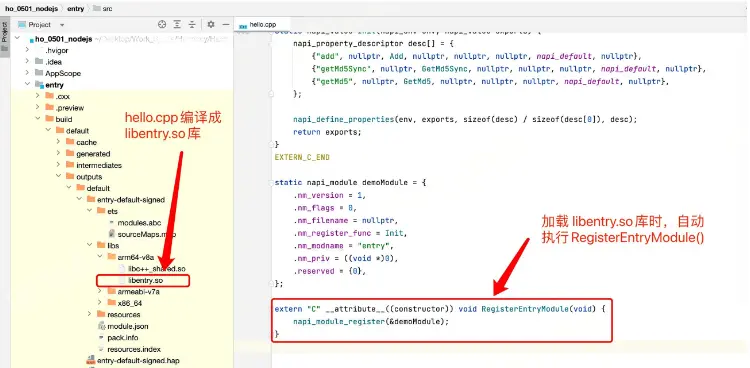The image size is (750, 368).
Task: Hide the Project panel with minus icon
Action: point(226,24)
